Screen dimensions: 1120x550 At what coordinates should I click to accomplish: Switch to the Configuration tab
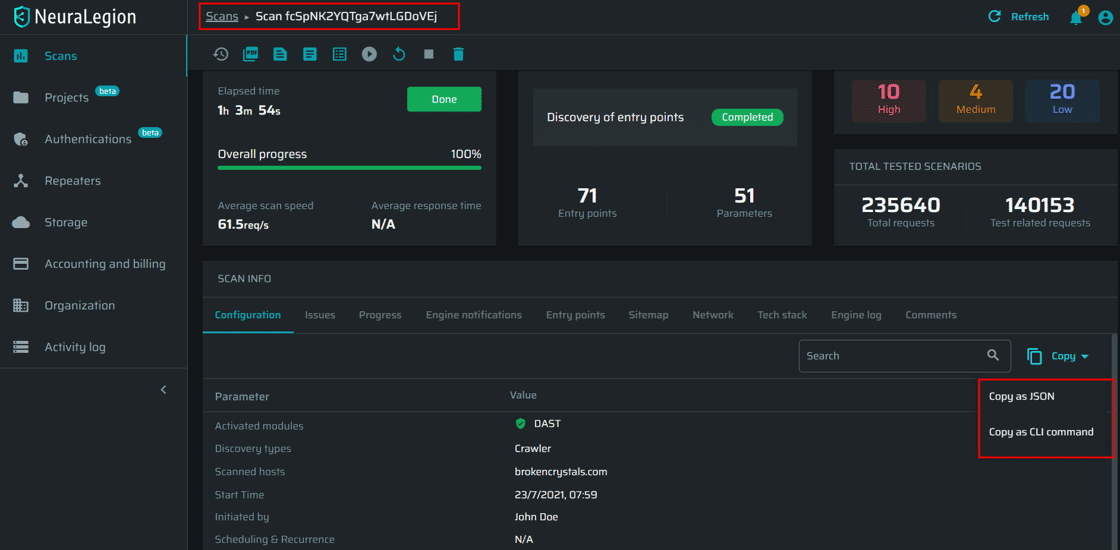pyautogui.click(x=248, y=315)
